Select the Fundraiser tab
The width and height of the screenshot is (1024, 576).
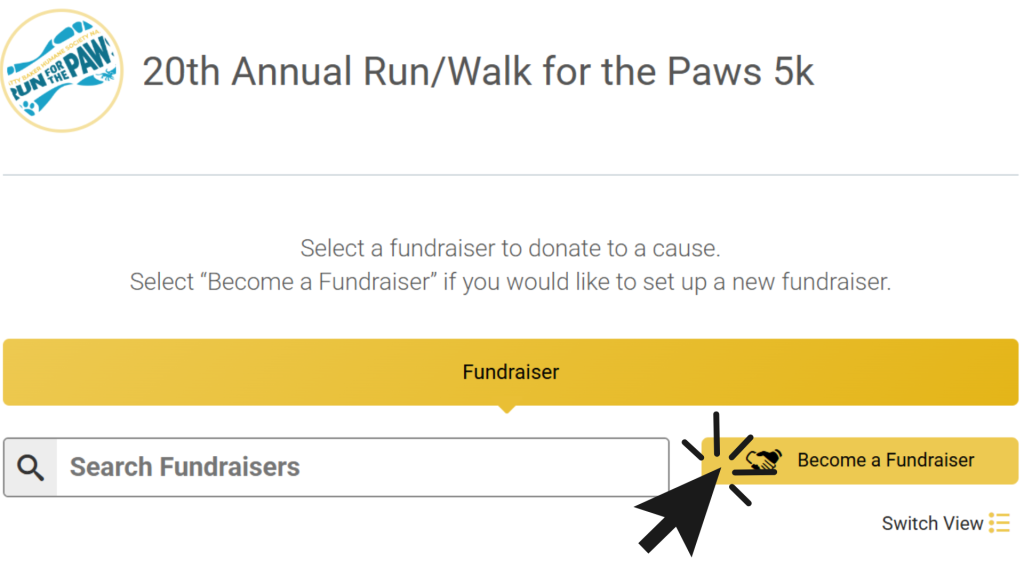point(510,372)
